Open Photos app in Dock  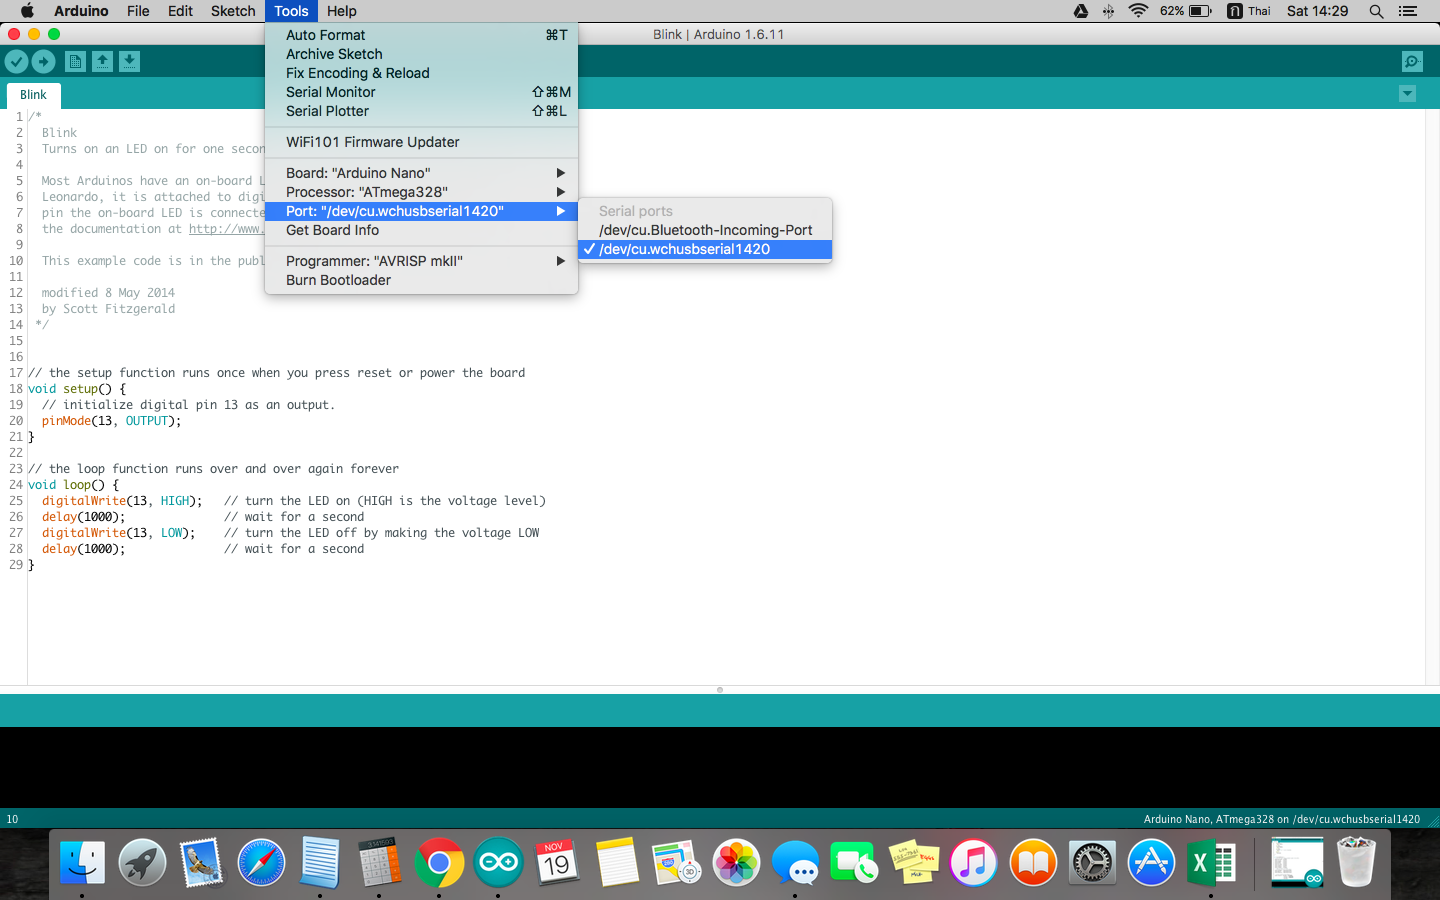point(736,862)
